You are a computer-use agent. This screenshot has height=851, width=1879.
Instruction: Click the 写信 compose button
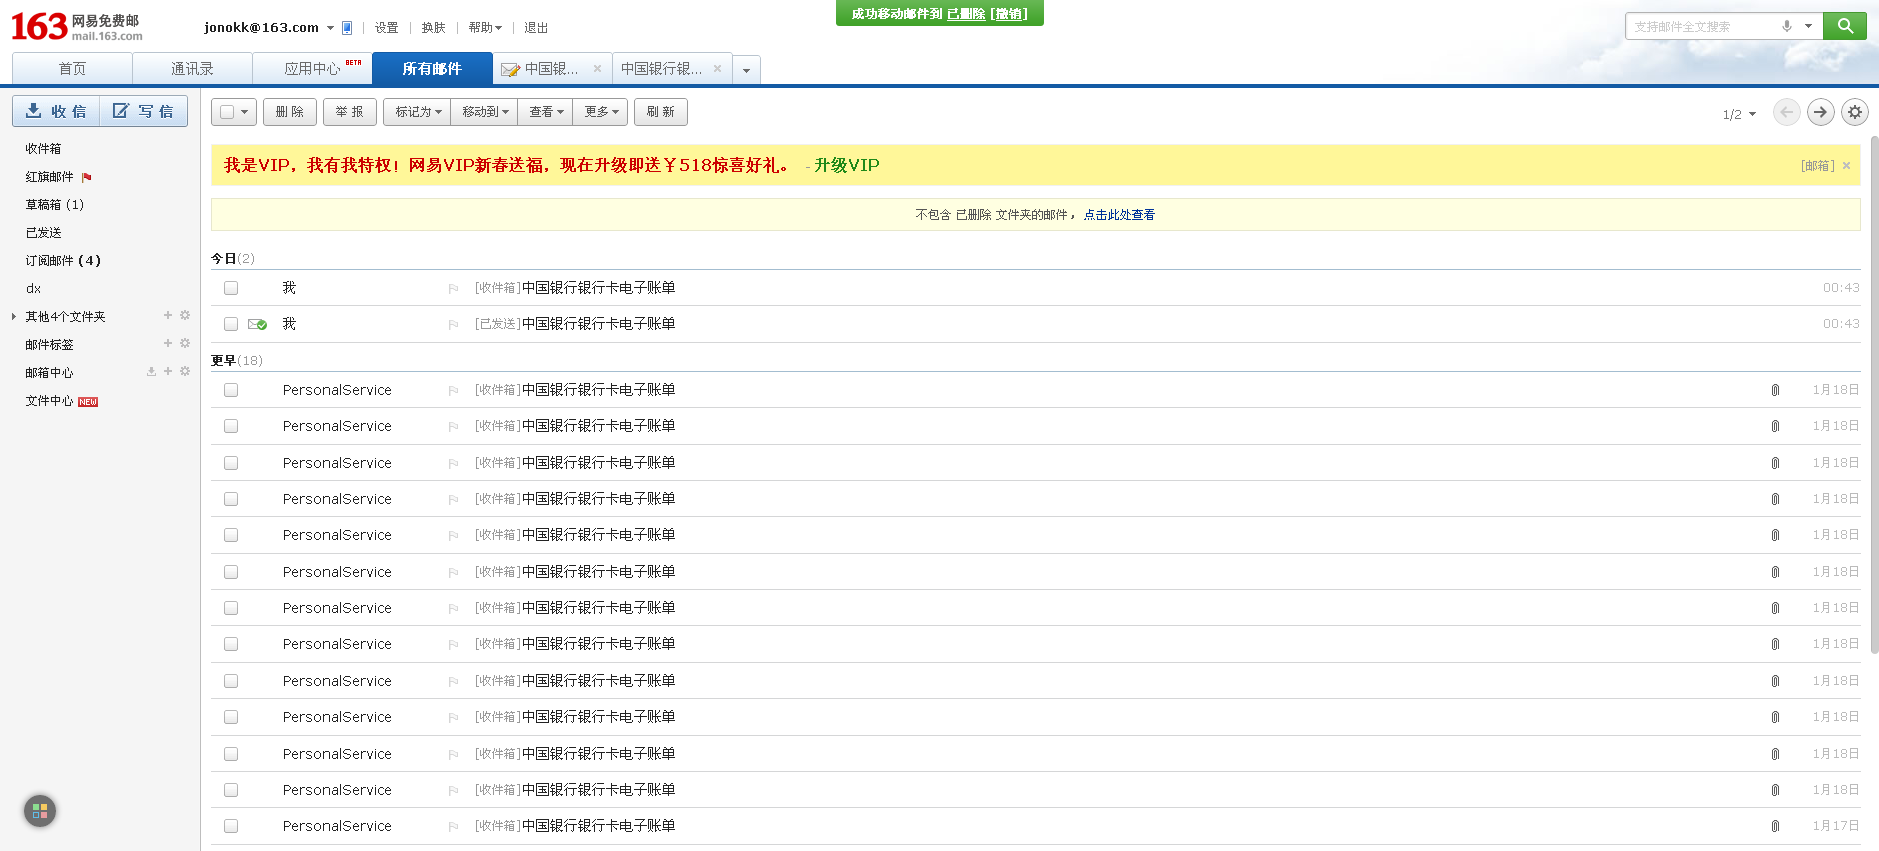click(143, 111)
